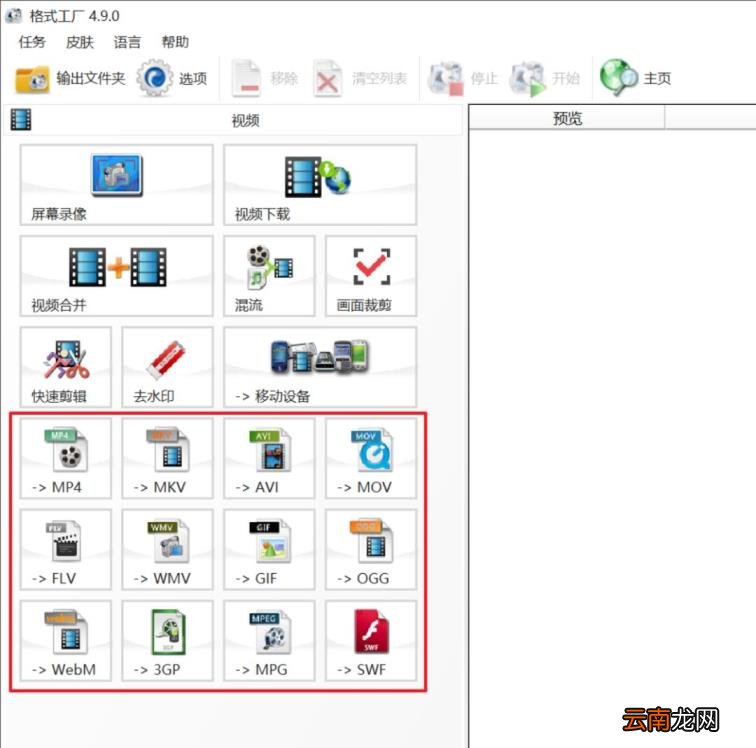The width and height of the screenshot is (756, 748).
Task: Open the 视频下载 video download tool
Action: (320, 185)
